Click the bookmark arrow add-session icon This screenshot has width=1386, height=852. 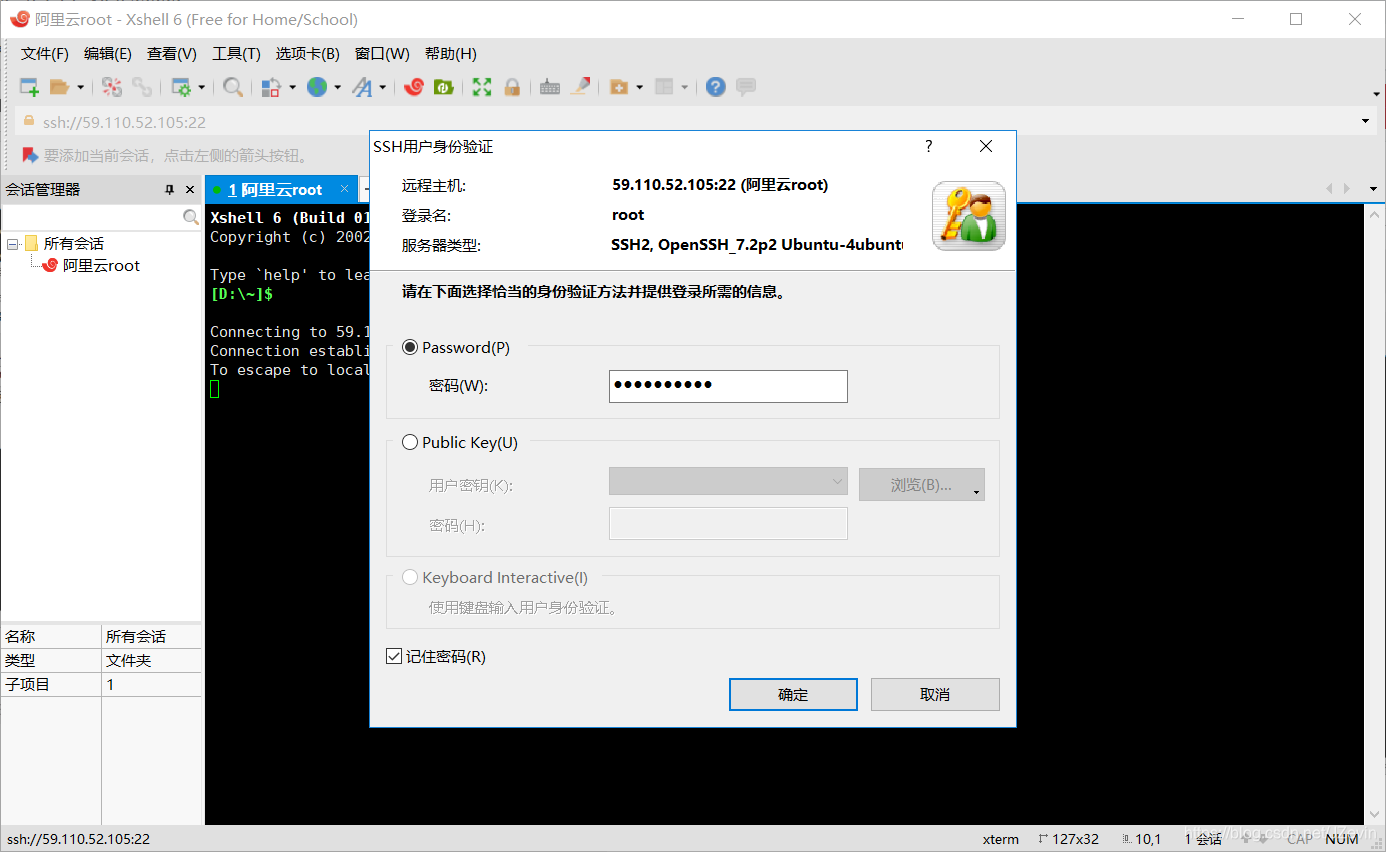pyautogui.click(x=30, y=155)
